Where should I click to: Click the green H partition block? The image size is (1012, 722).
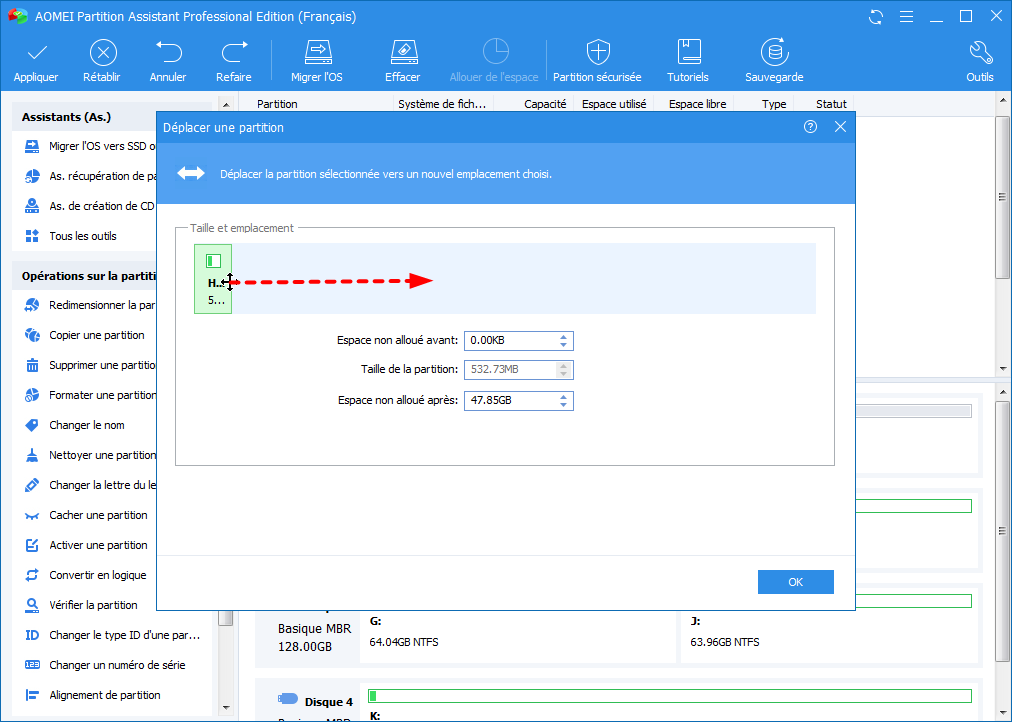pos(213,279)
